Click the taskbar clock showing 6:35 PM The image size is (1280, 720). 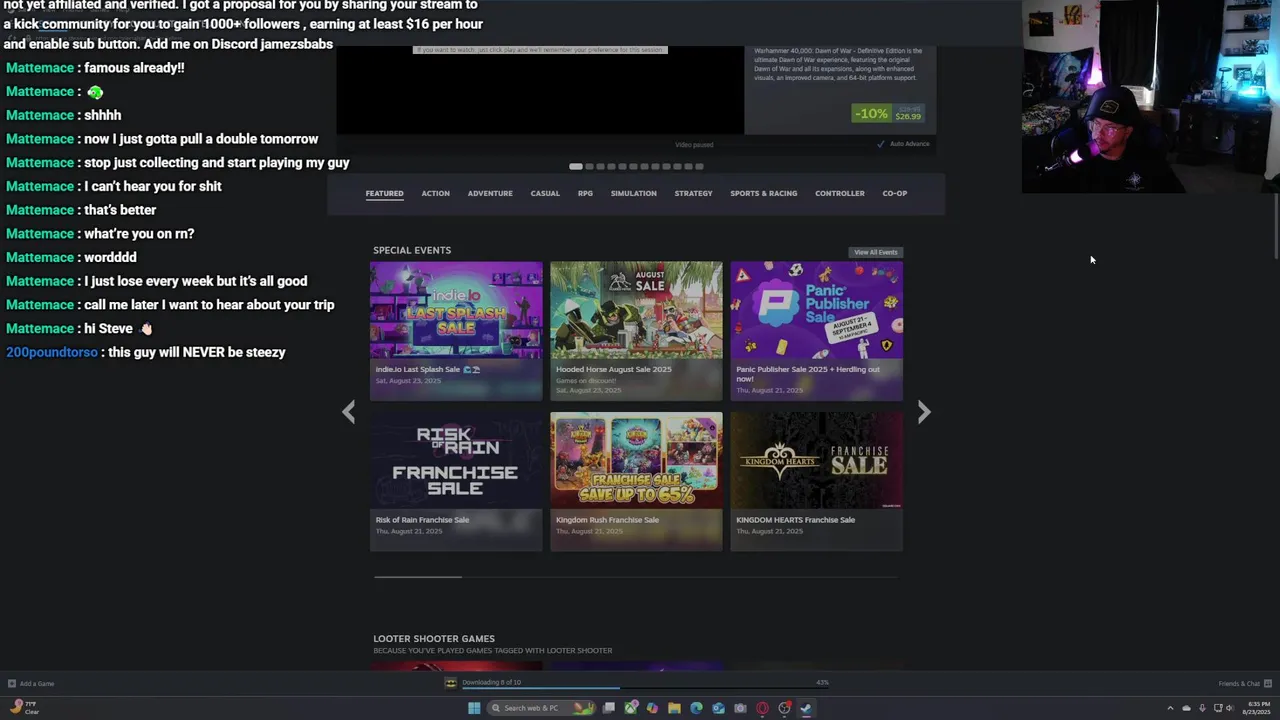click(1257, 708)
